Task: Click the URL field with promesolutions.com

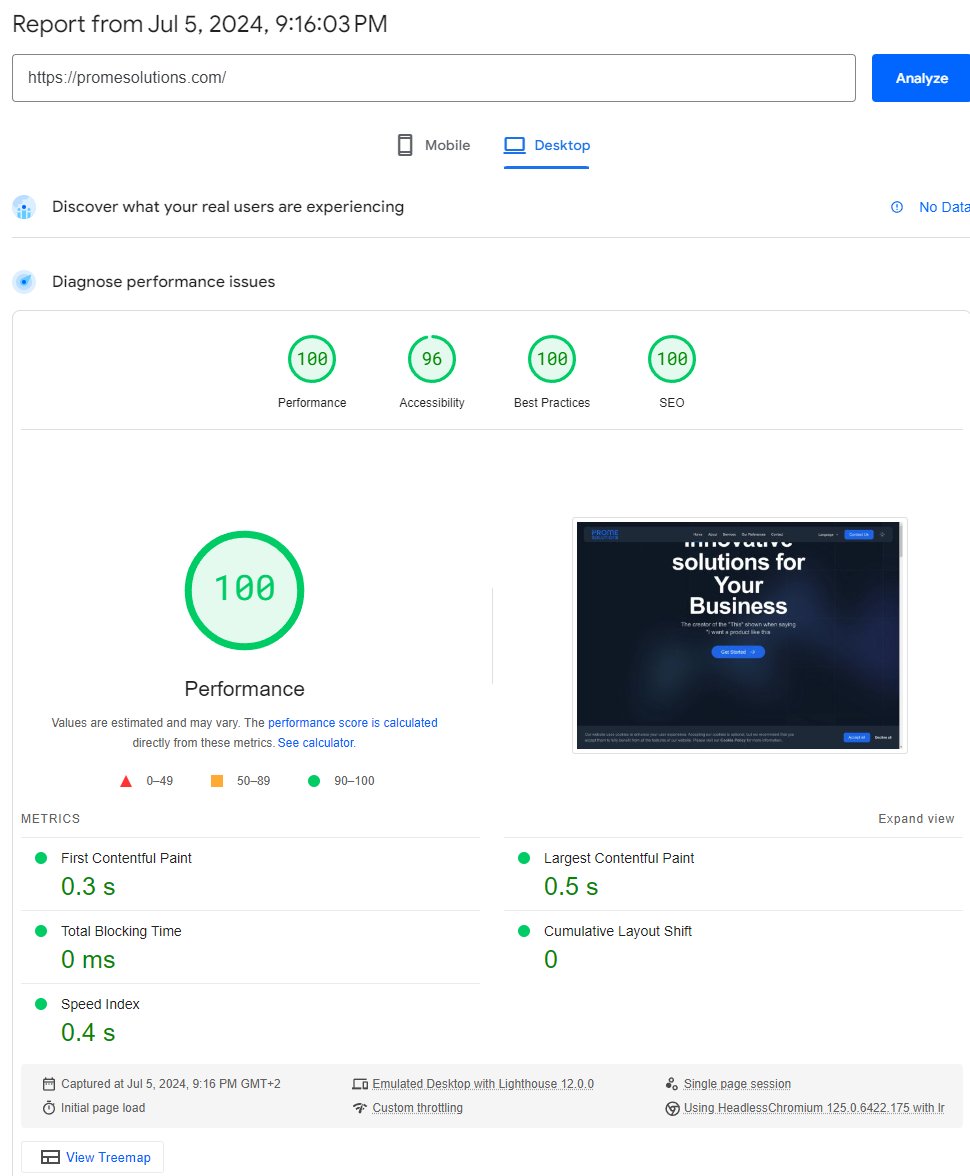Action: coord(434,78)
